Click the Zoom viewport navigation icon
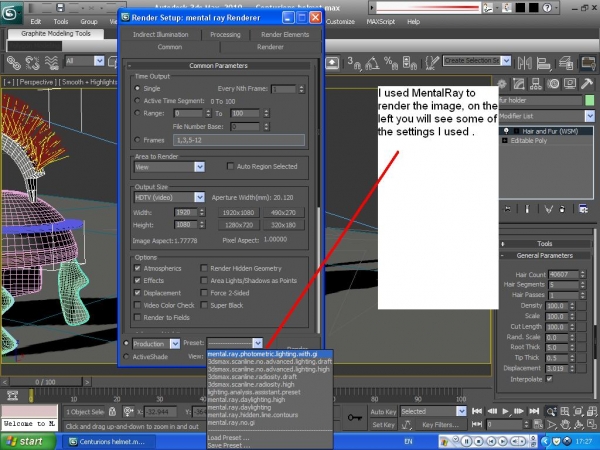This screenshot has height=450, width=600. pyautogui.click(x=551, y=411)
